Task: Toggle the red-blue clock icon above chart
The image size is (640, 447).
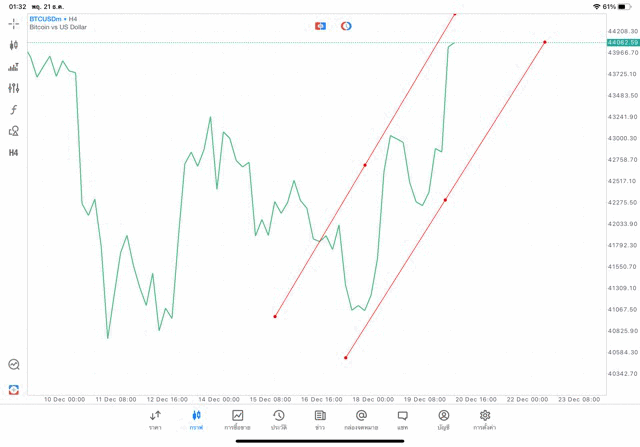Action: [x=346, y=26]
